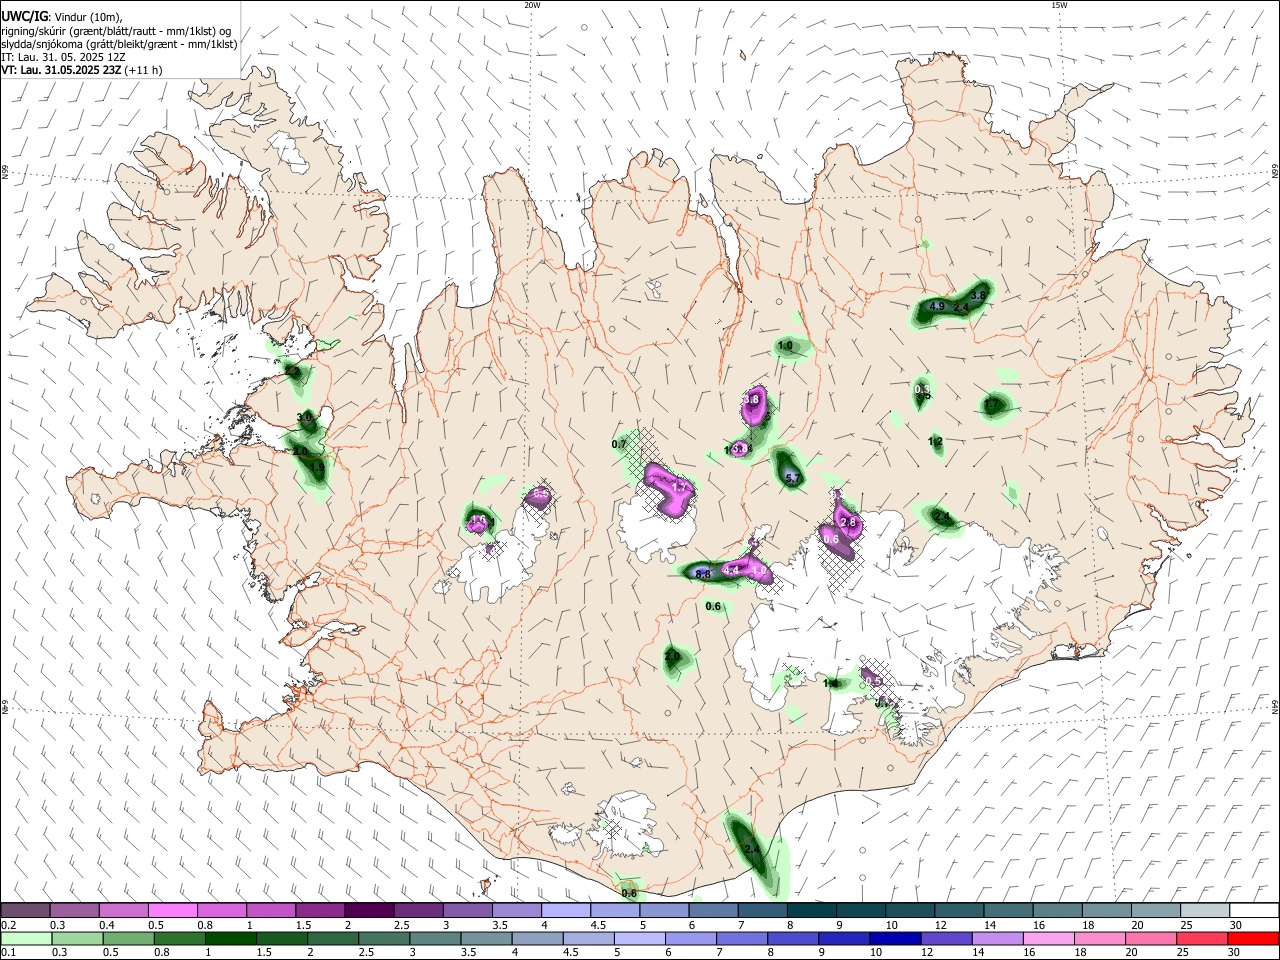The image size is (1280, 960).
Task: Pick the red 30 swatch on rain scale
Action: click(x=1253, y=938)
